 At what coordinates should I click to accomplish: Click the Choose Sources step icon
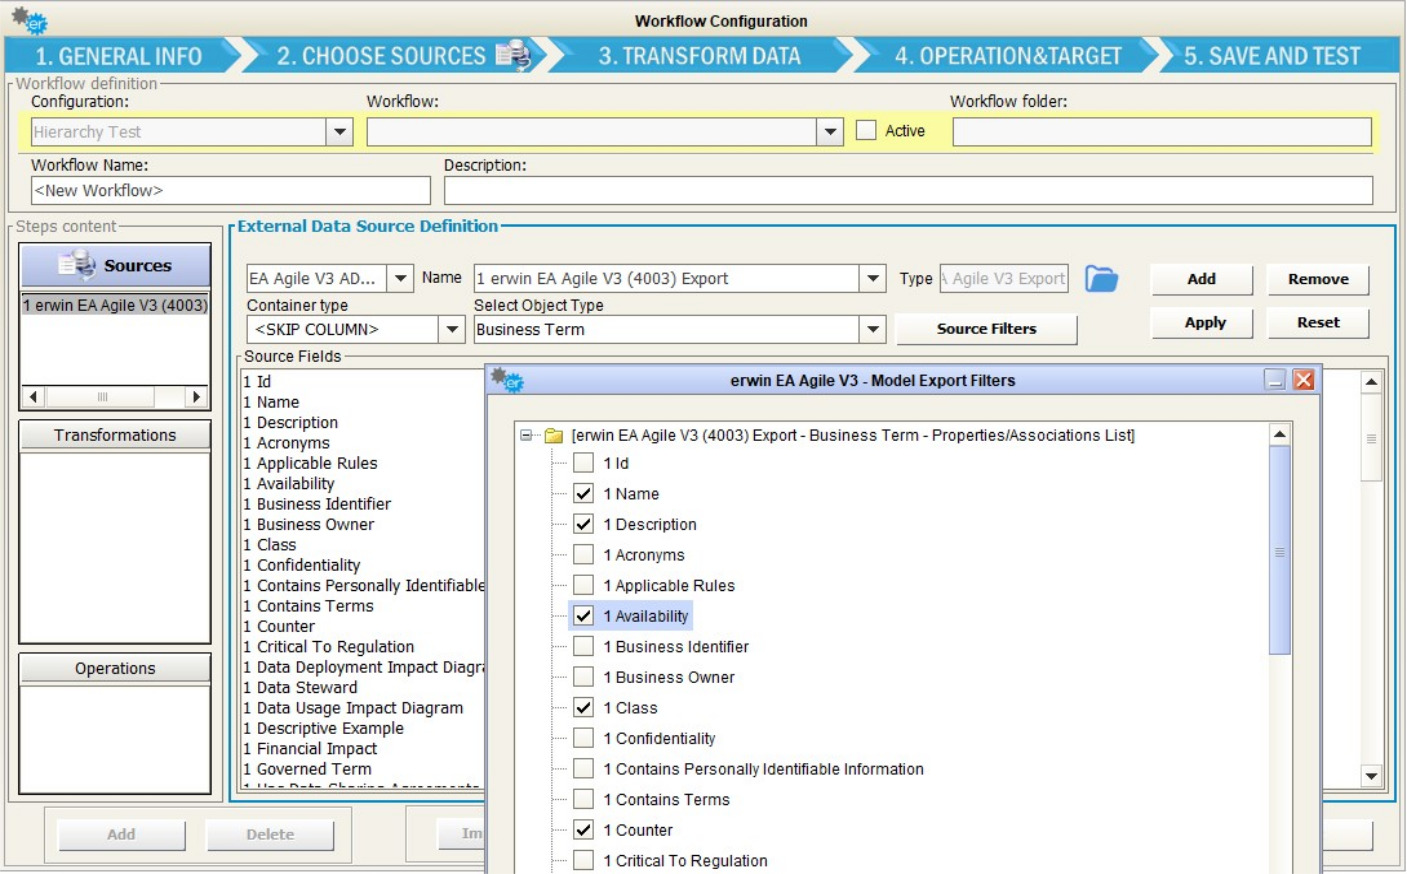513,55
